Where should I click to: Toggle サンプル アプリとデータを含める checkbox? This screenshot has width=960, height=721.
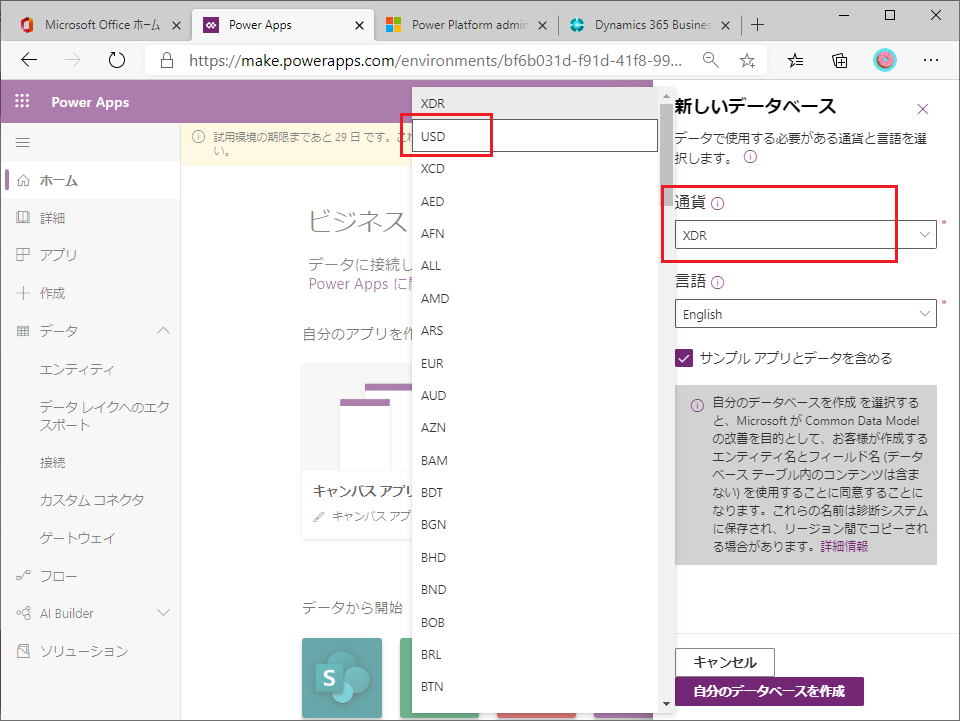[x=684, y=358]
